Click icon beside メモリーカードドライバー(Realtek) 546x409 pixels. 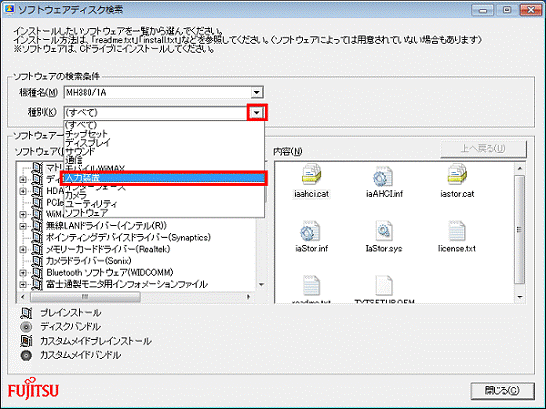(37, 249)
